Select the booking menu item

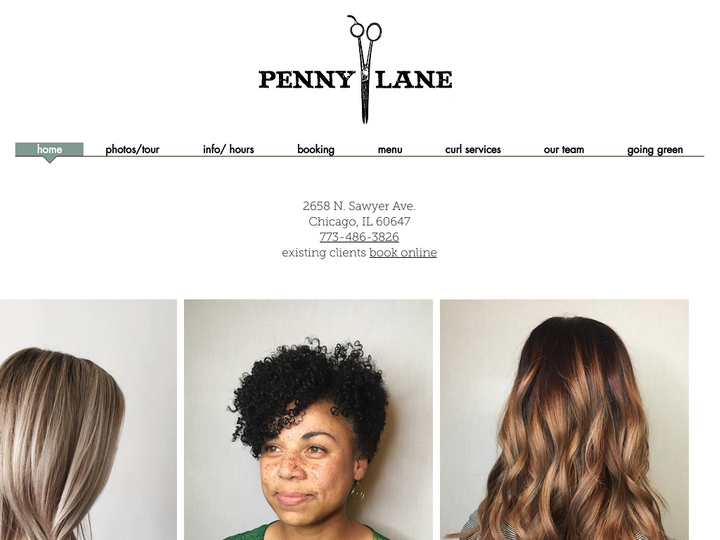click(x=316, y=150)
